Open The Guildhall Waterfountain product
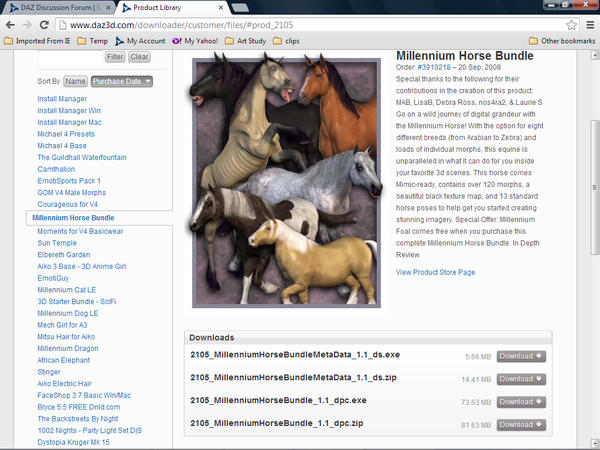Image resolution: width=600 pixels, height=450 pixels. point(82,157)
